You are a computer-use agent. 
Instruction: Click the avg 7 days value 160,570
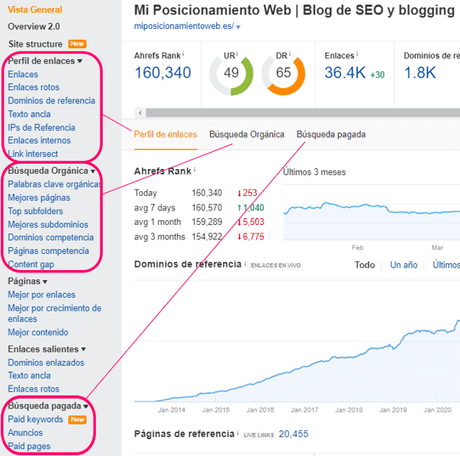[x=207, y=208]
